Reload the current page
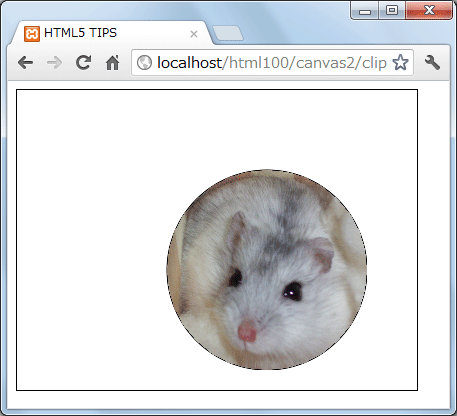The width and height of the screenshot is (457, 416). pyautogui.click(x=83, y=62)
